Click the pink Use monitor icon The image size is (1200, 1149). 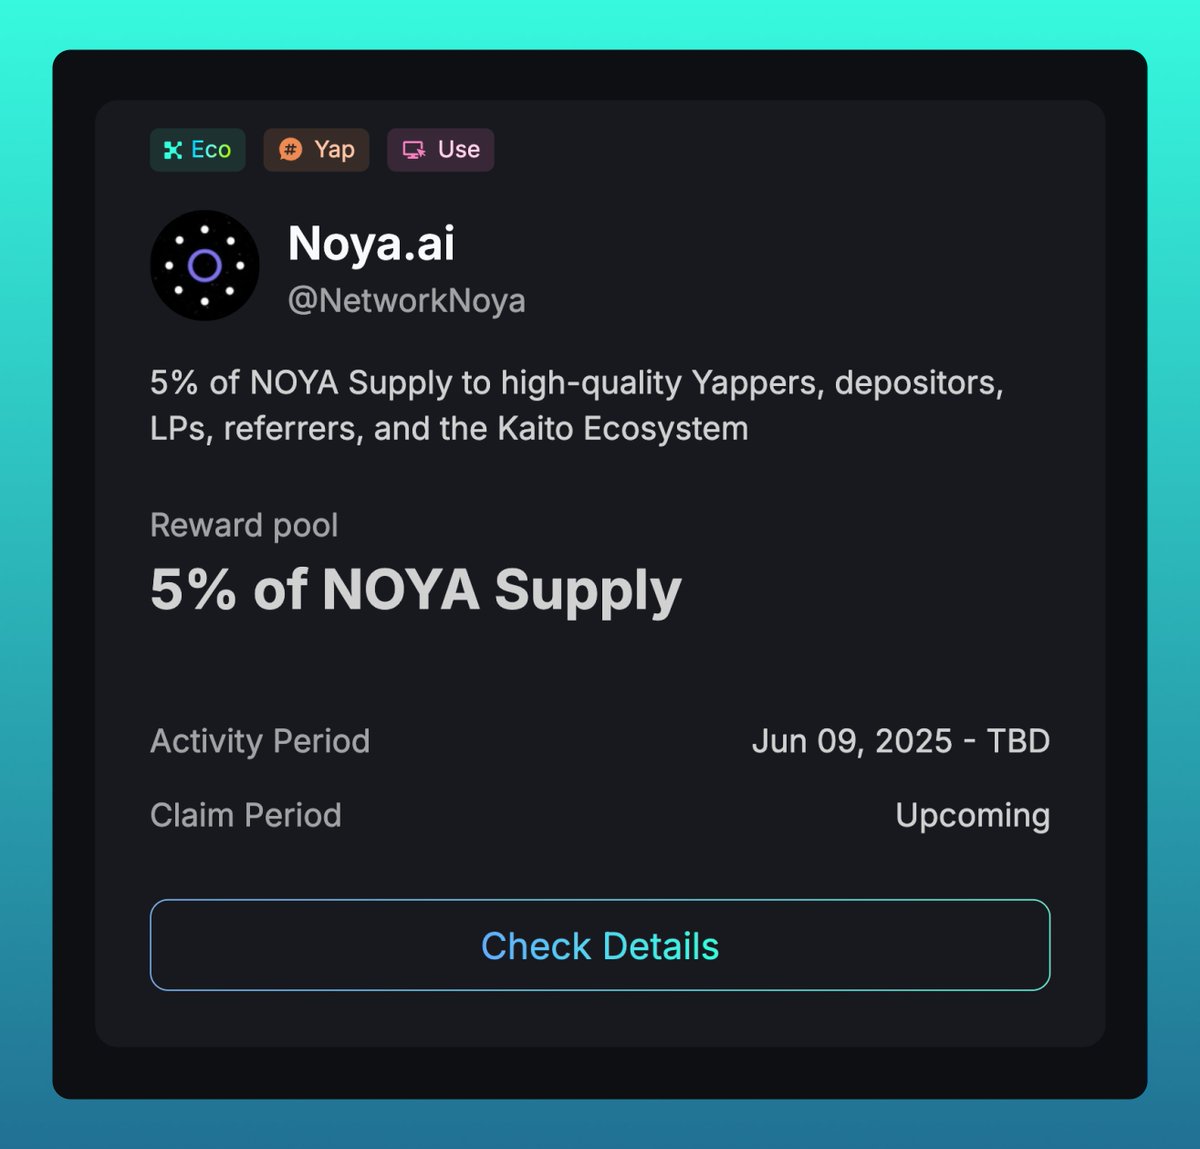click(413, 150)
